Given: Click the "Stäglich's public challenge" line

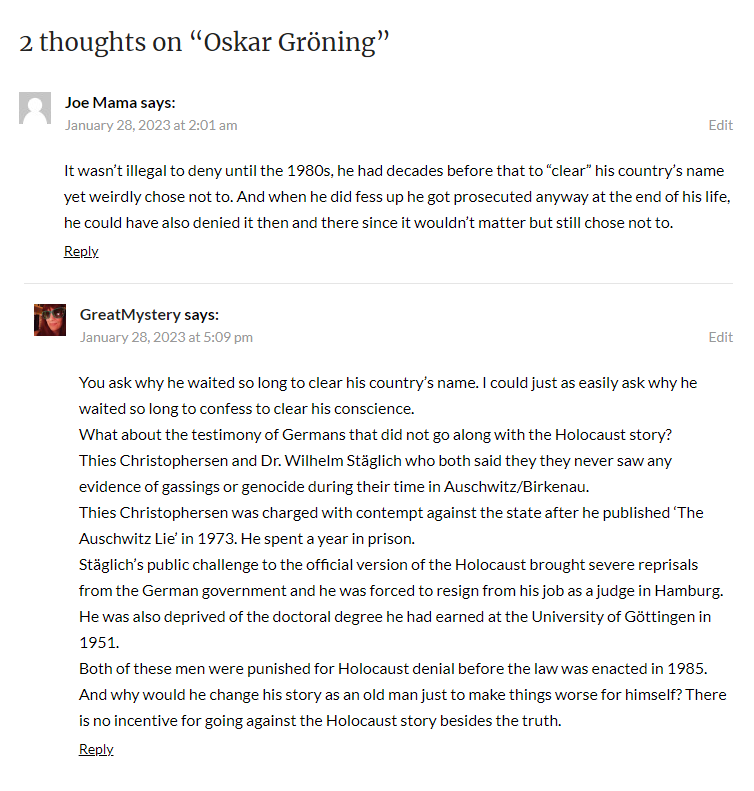Looking at the screenshot, I should [x=388, y=564].
